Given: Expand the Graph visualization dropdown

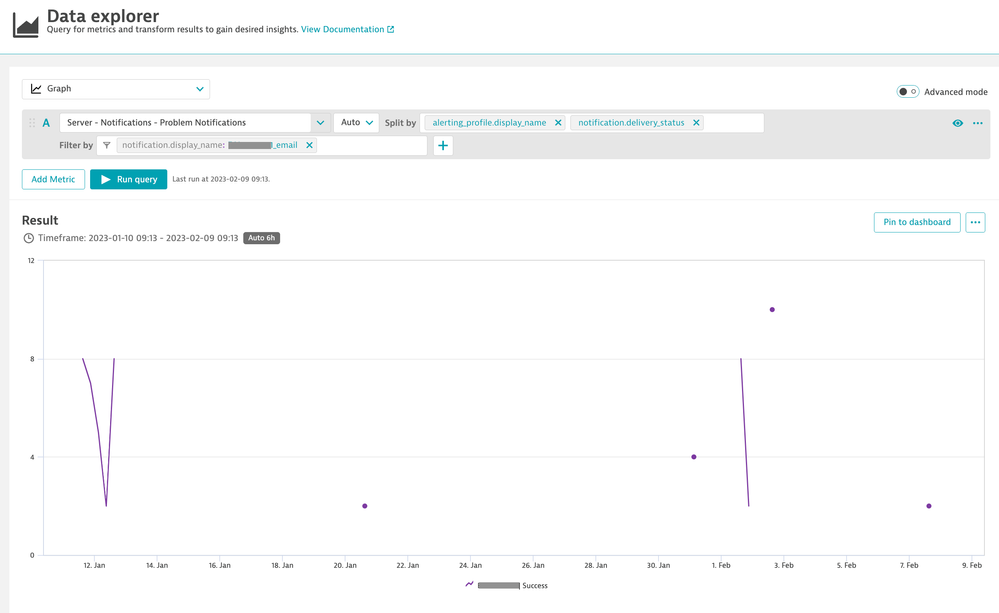Looking at the screenshot, I should (x=116, y=89).
